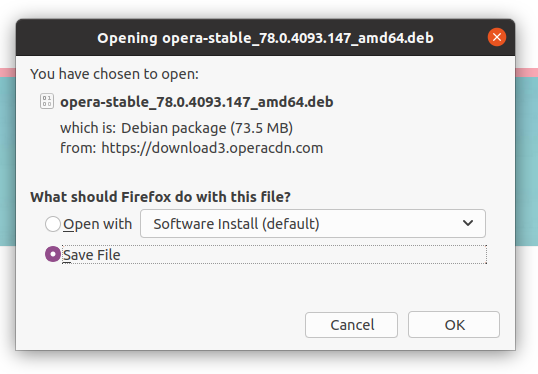Select the Save File radio button
The image size is (538, 374).
(x=53, y=254)
